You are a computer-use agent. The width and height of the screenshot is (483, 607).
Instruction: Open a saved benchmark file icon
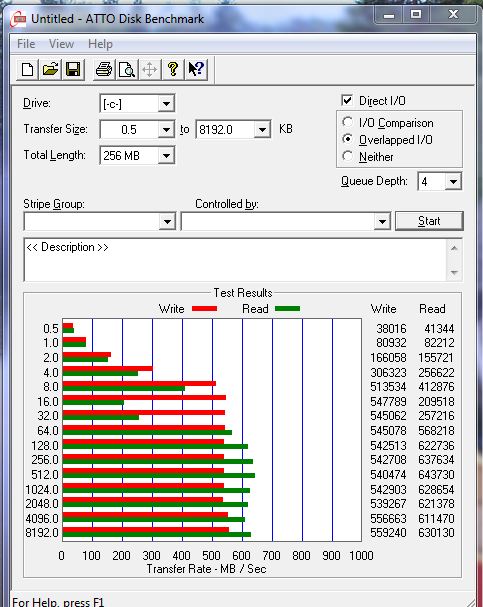click(x=50, y=70)
